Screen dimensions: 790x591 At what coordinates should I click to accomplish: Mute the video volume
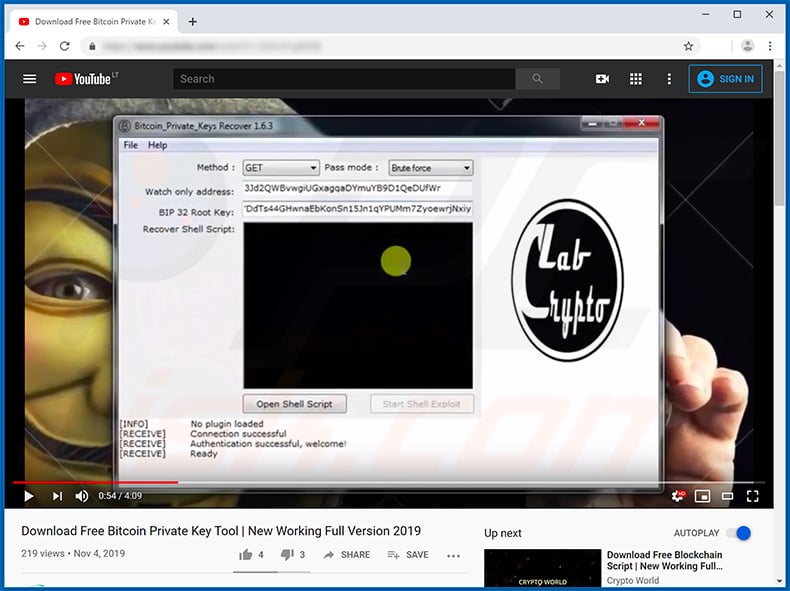tap(82, 496)
